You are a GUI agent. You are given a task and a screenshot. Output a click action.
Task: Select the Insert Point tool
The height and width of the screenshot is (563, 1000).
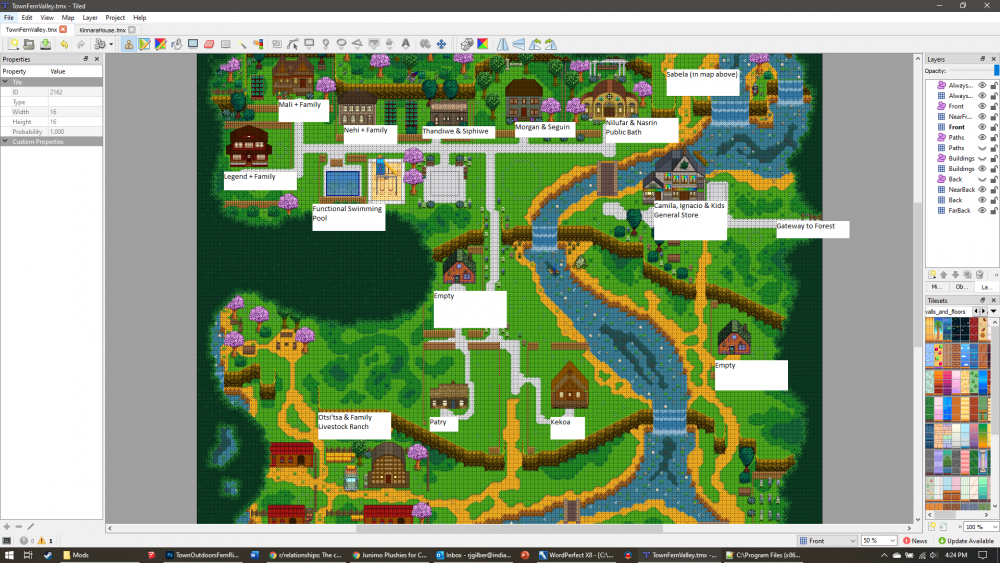(x=325, y=44)
